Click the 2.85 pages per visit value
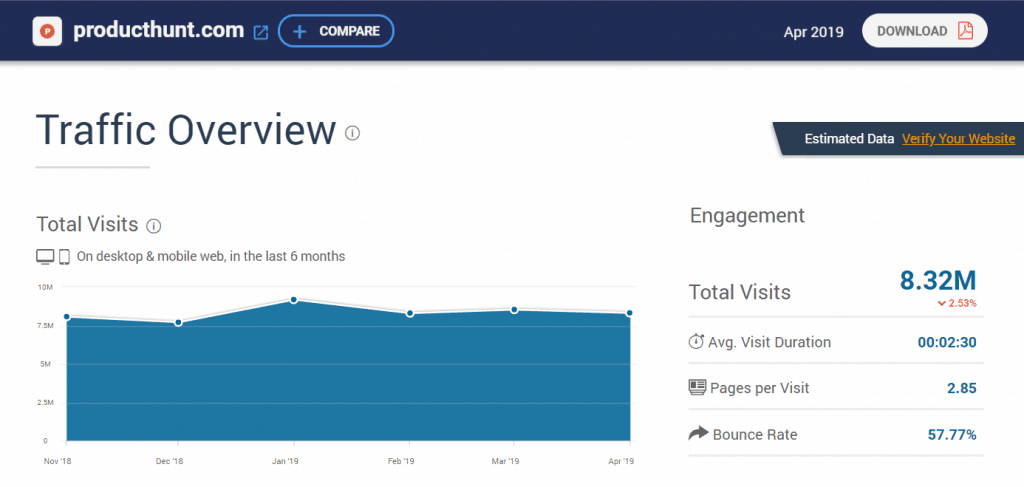Viewport: 1024px width, 487px height. pos(961,388)
